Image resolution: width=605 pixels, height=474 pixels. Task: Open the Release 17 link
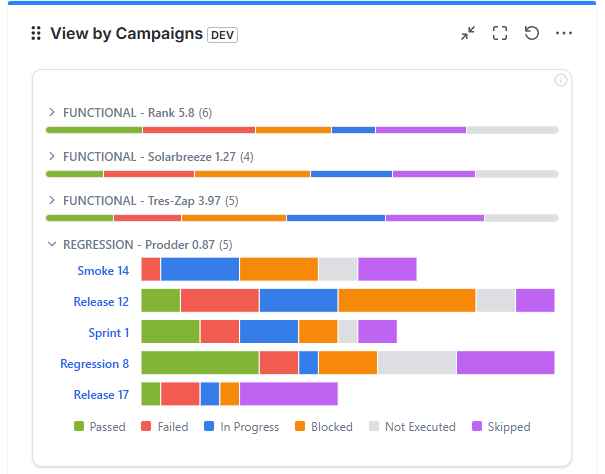(x=101, y=394)
